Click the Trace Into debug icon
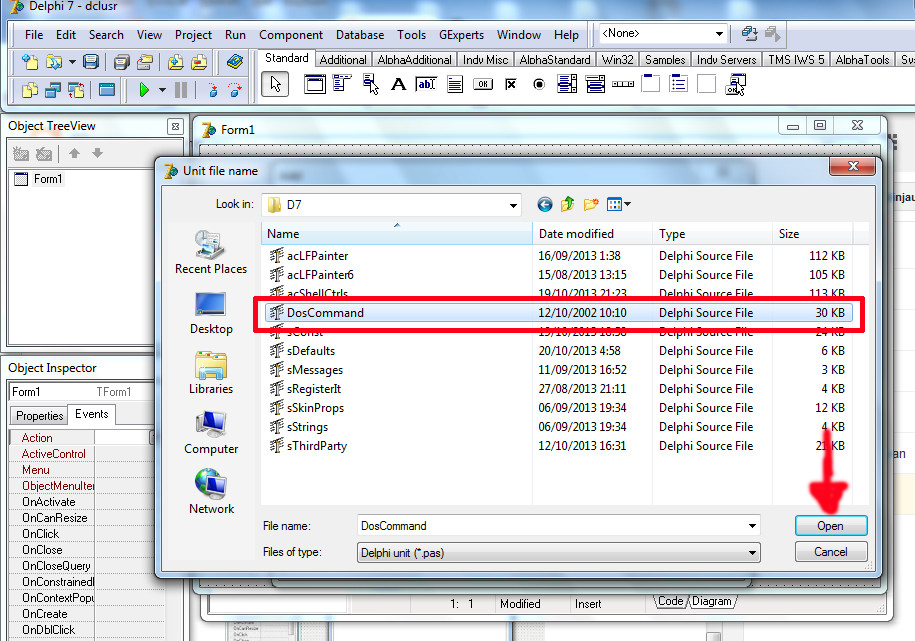The image size is (915, 641). [x=213, y=90]
